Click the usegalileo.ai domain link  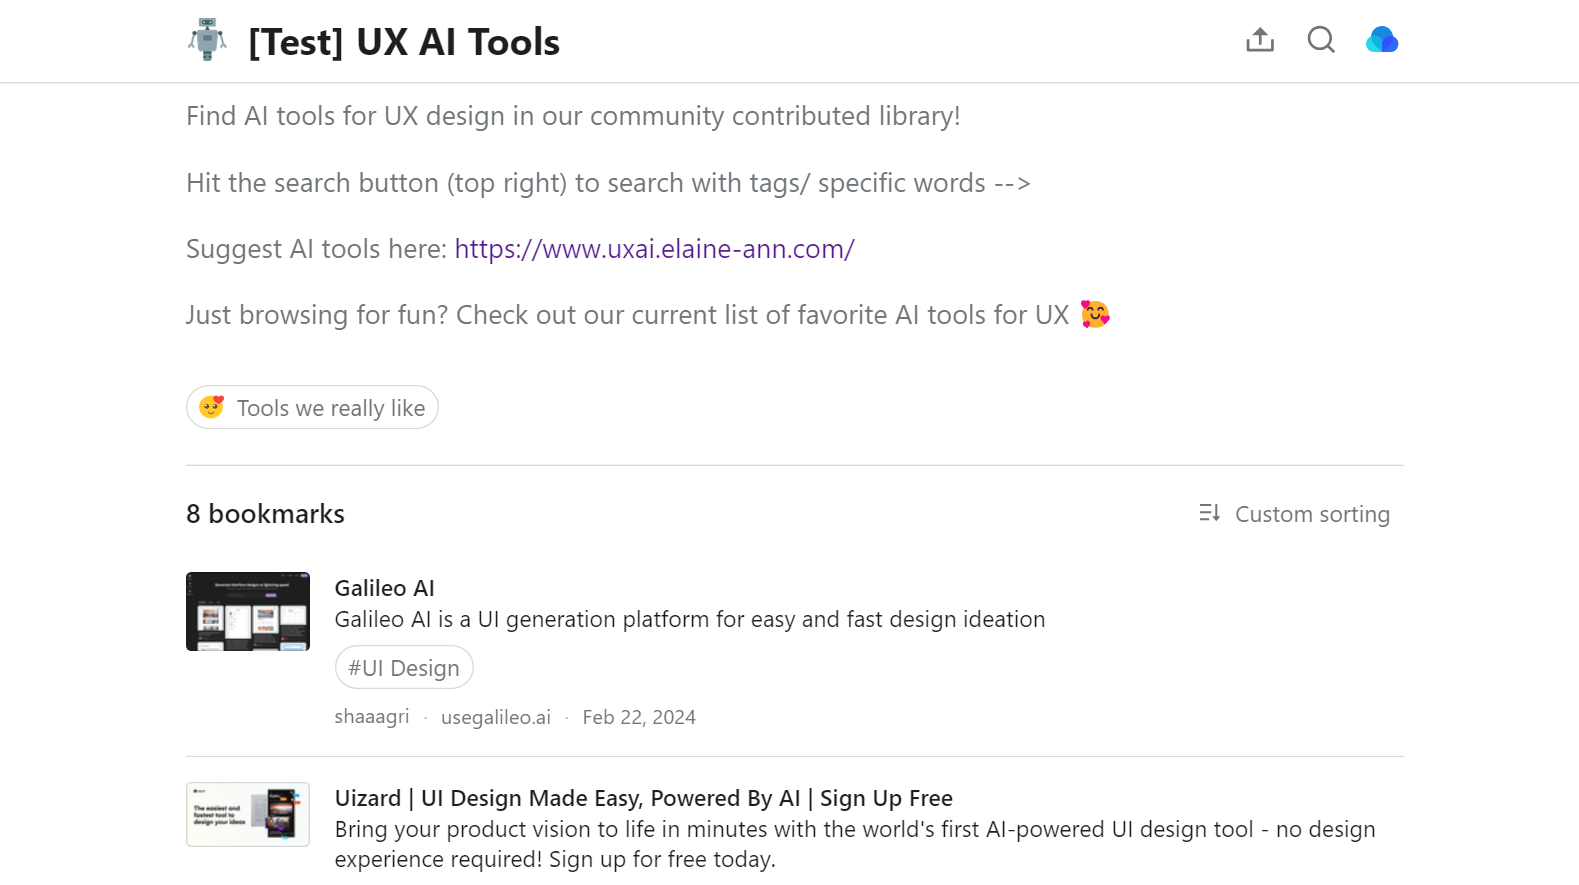pos(496,717)
